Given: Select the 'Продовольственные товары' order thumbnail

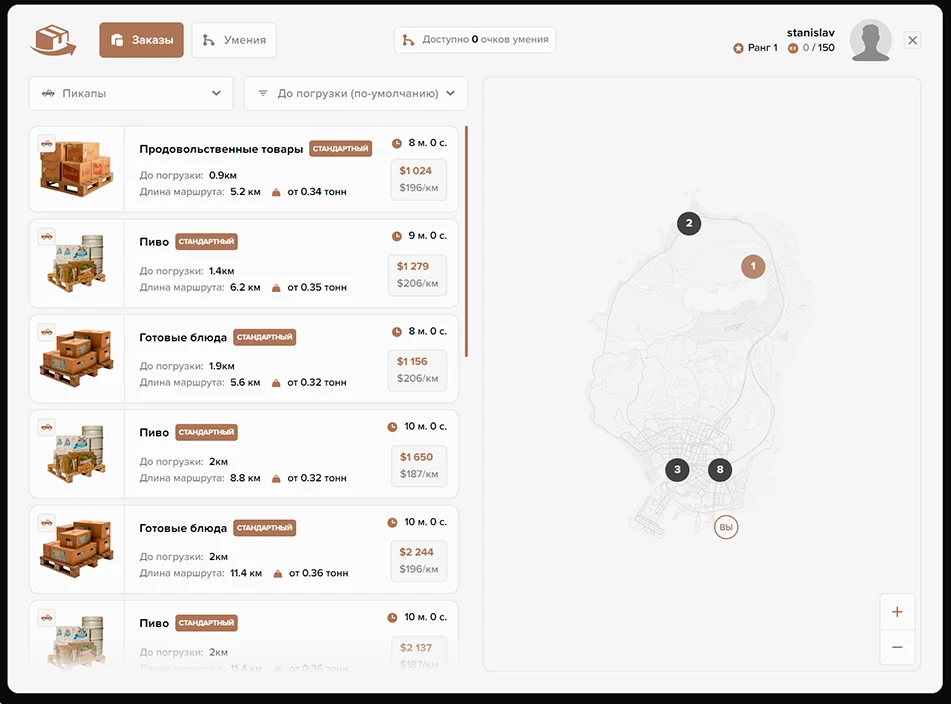Looking at the screenshot, I should pos(77,169).
